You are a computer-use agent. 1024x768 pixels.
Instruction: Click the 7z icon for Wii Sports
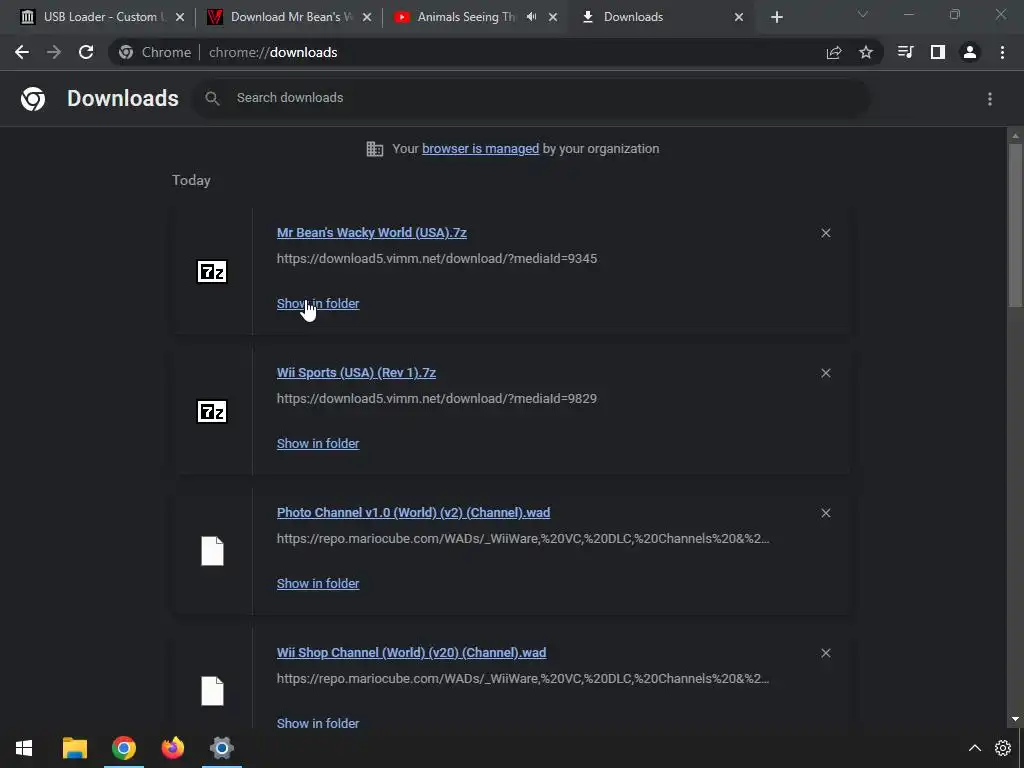tap(212, 411)
